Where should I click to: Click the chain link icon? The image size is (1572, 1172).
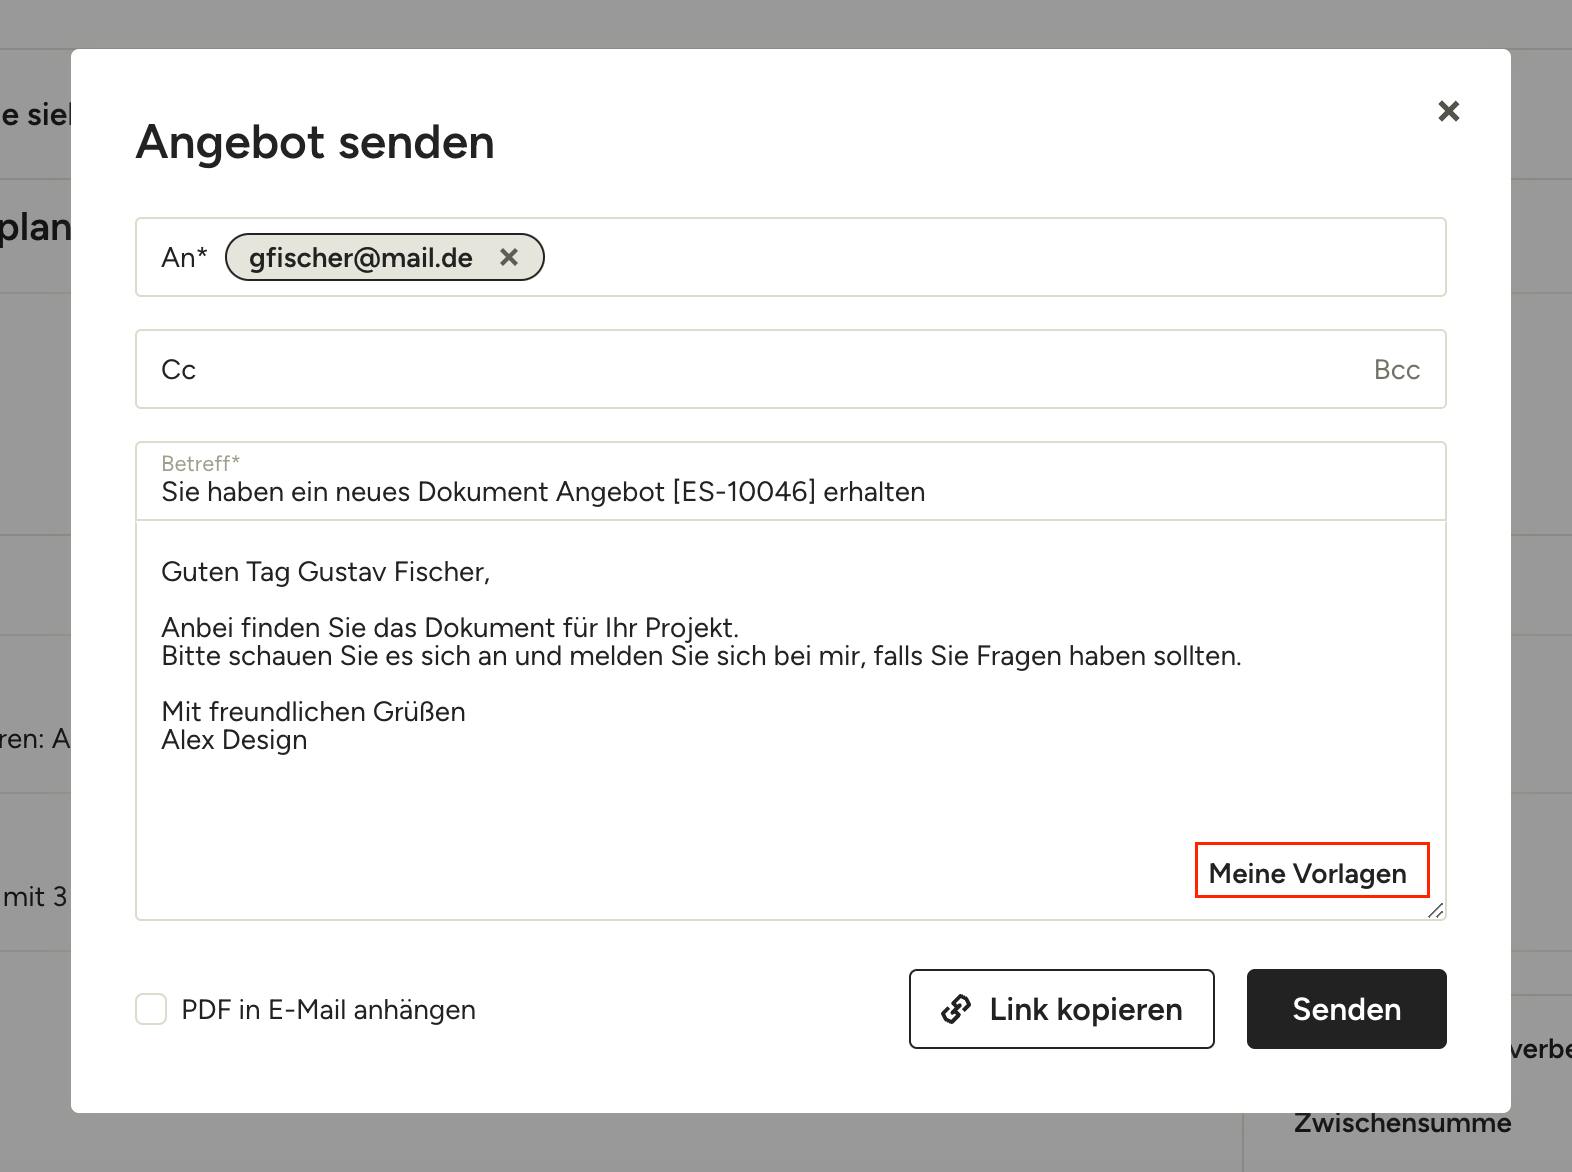point(956,1009)
